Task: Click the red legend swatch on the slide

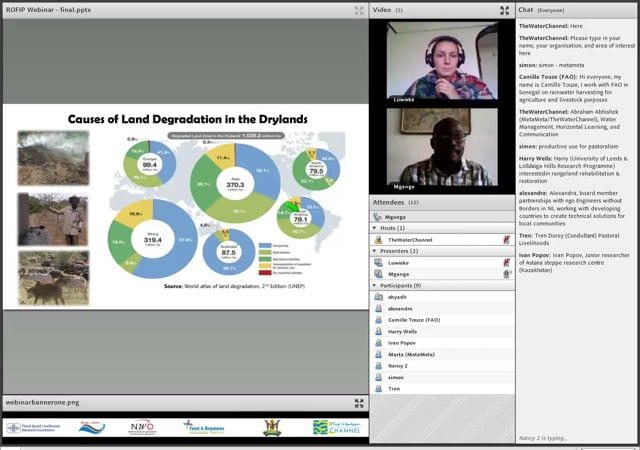Action: [265, 272]
